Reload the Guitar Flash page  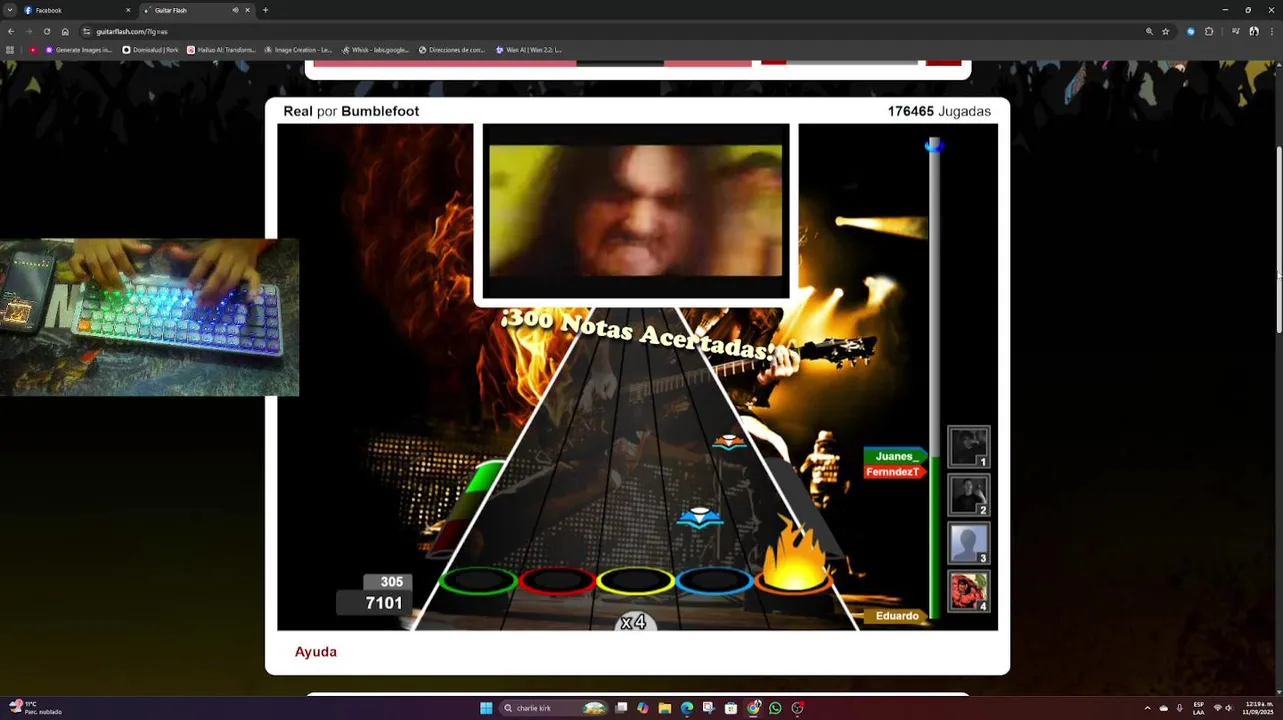tap(47, 31)
